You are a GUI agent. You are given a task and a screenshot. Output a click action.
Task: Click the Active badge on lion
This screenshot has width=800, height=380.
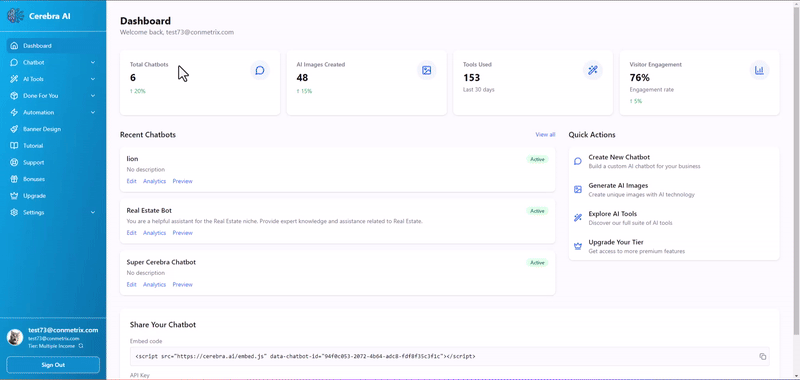click(537, 159)
